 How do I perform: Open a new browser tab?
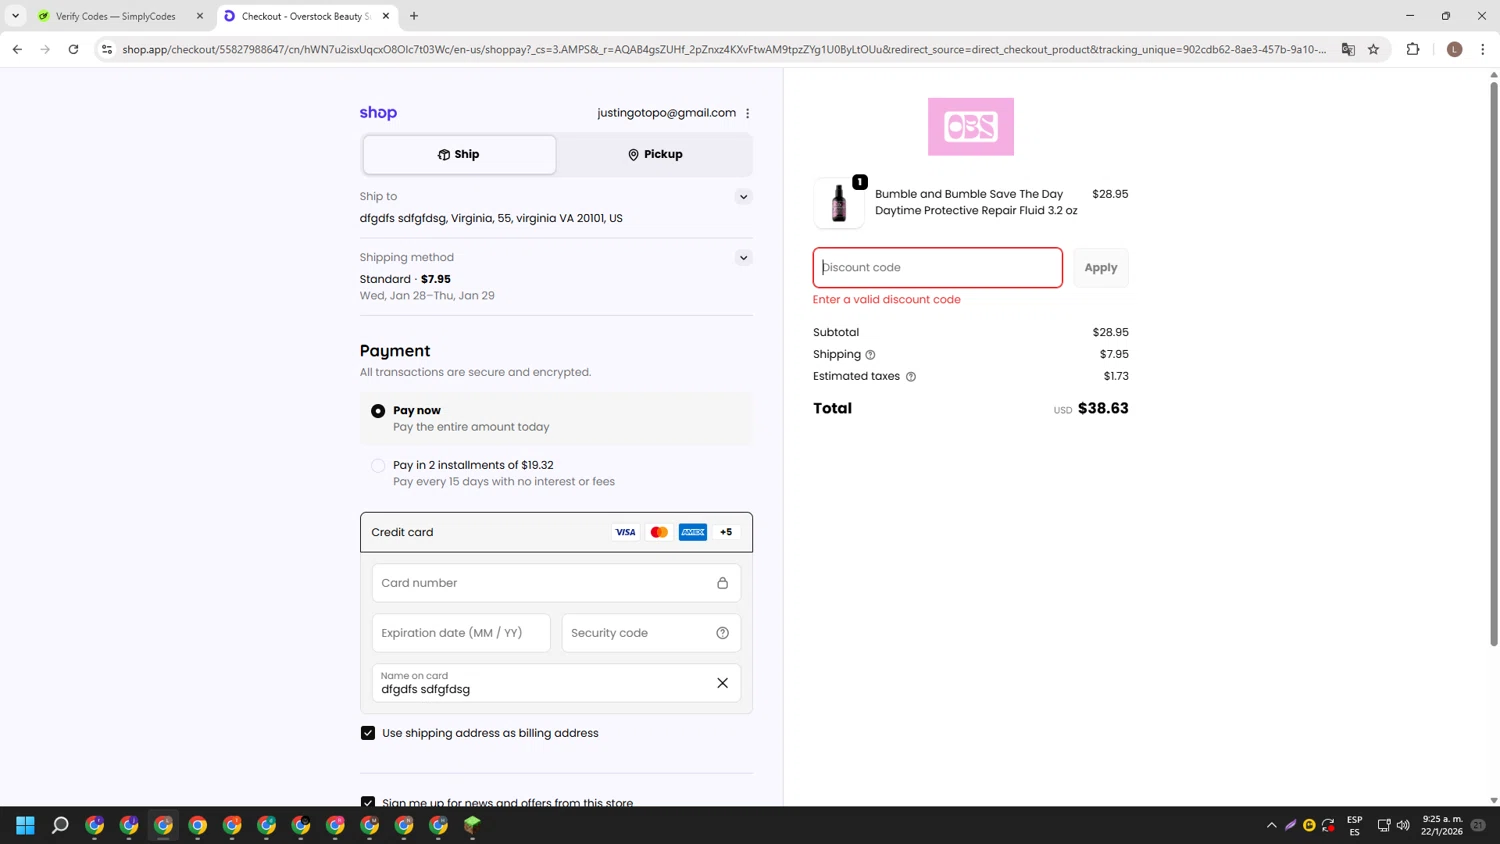point(414,16)
